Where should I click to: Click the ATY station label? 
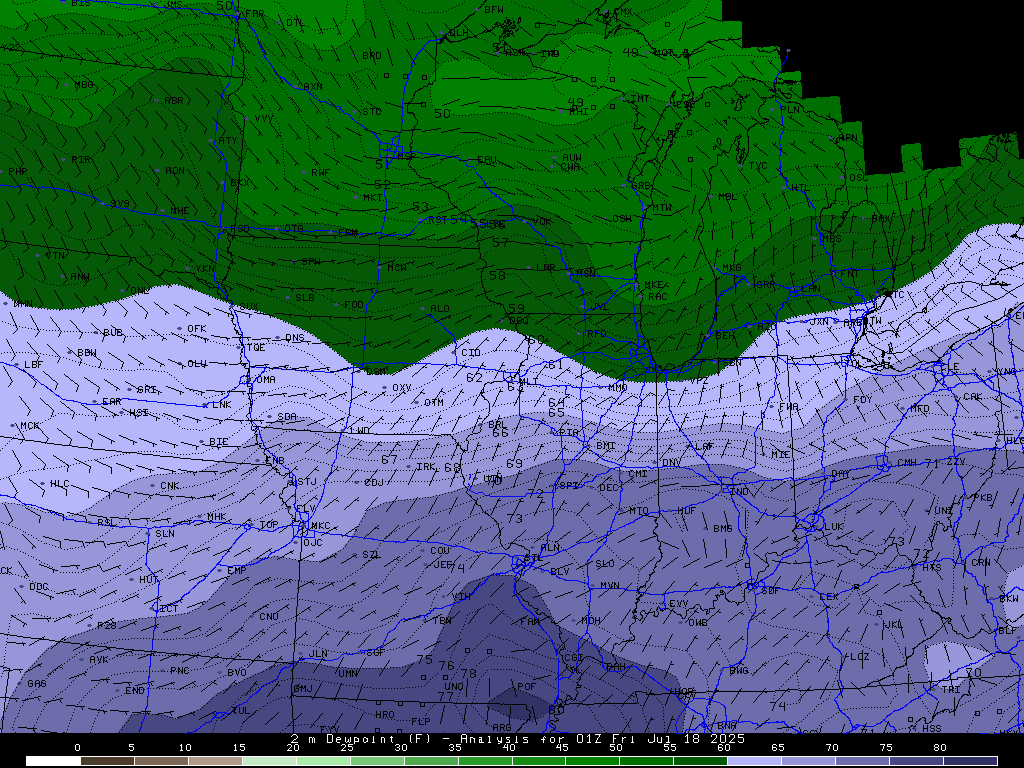point(228,140)
